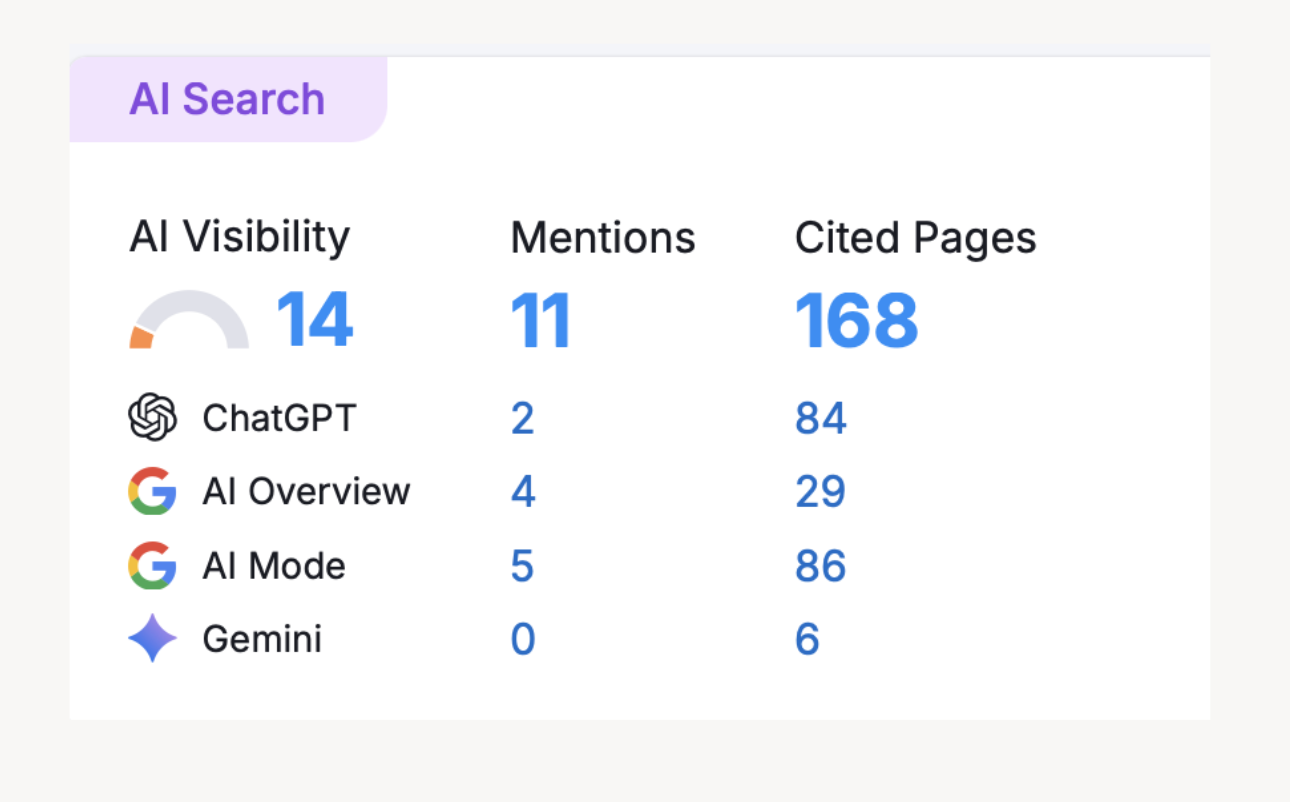Open ChatGPT cited pages value 84
The height and width of the screenshot is (802, 1290).
pyautogui.click(x=821, y=418)
